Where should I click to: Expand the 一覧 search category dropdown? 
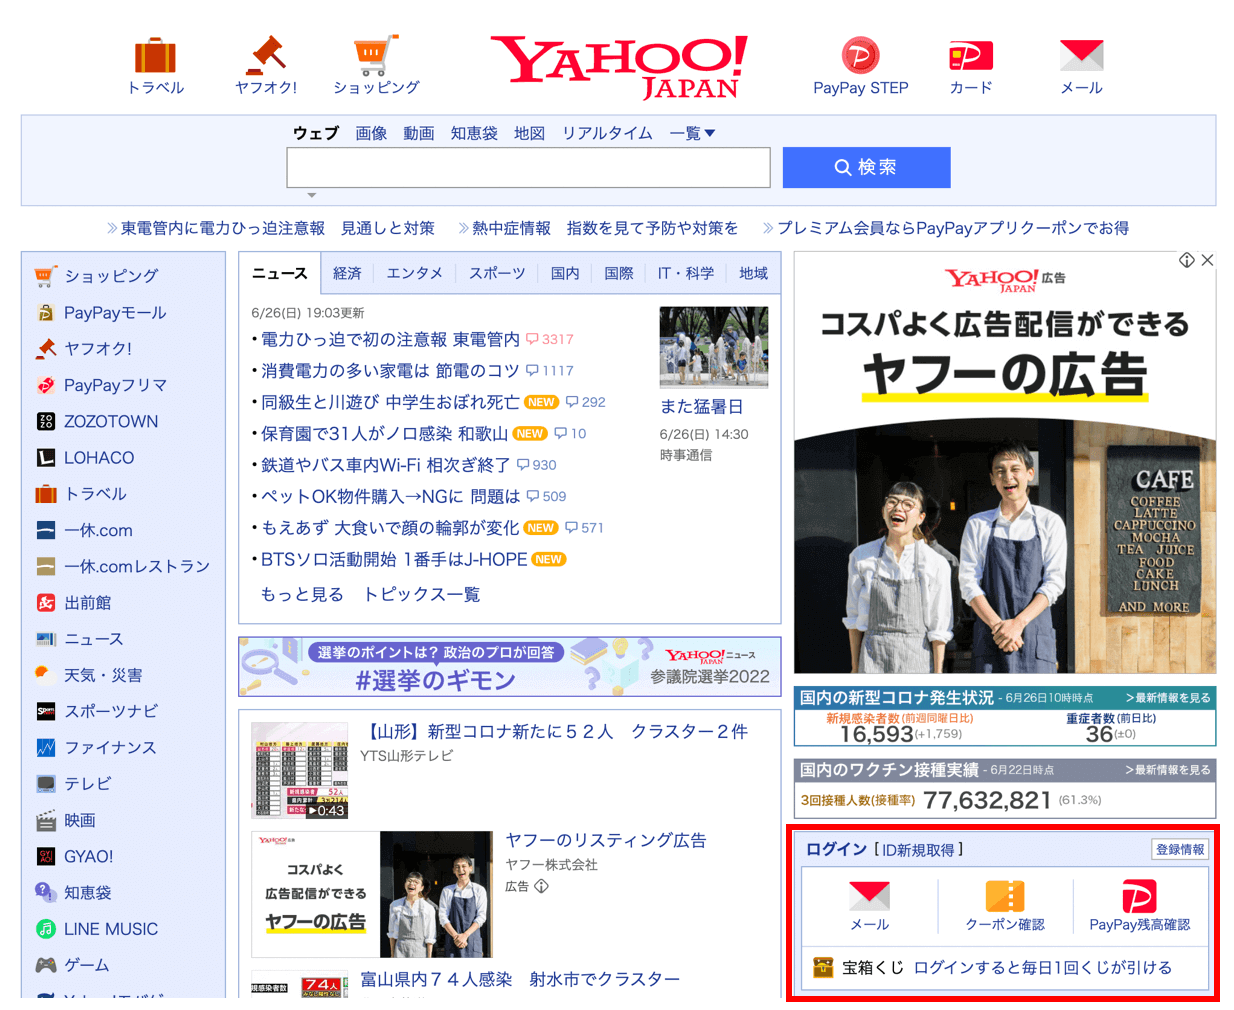pyautogui.click(x=693, y=133)
